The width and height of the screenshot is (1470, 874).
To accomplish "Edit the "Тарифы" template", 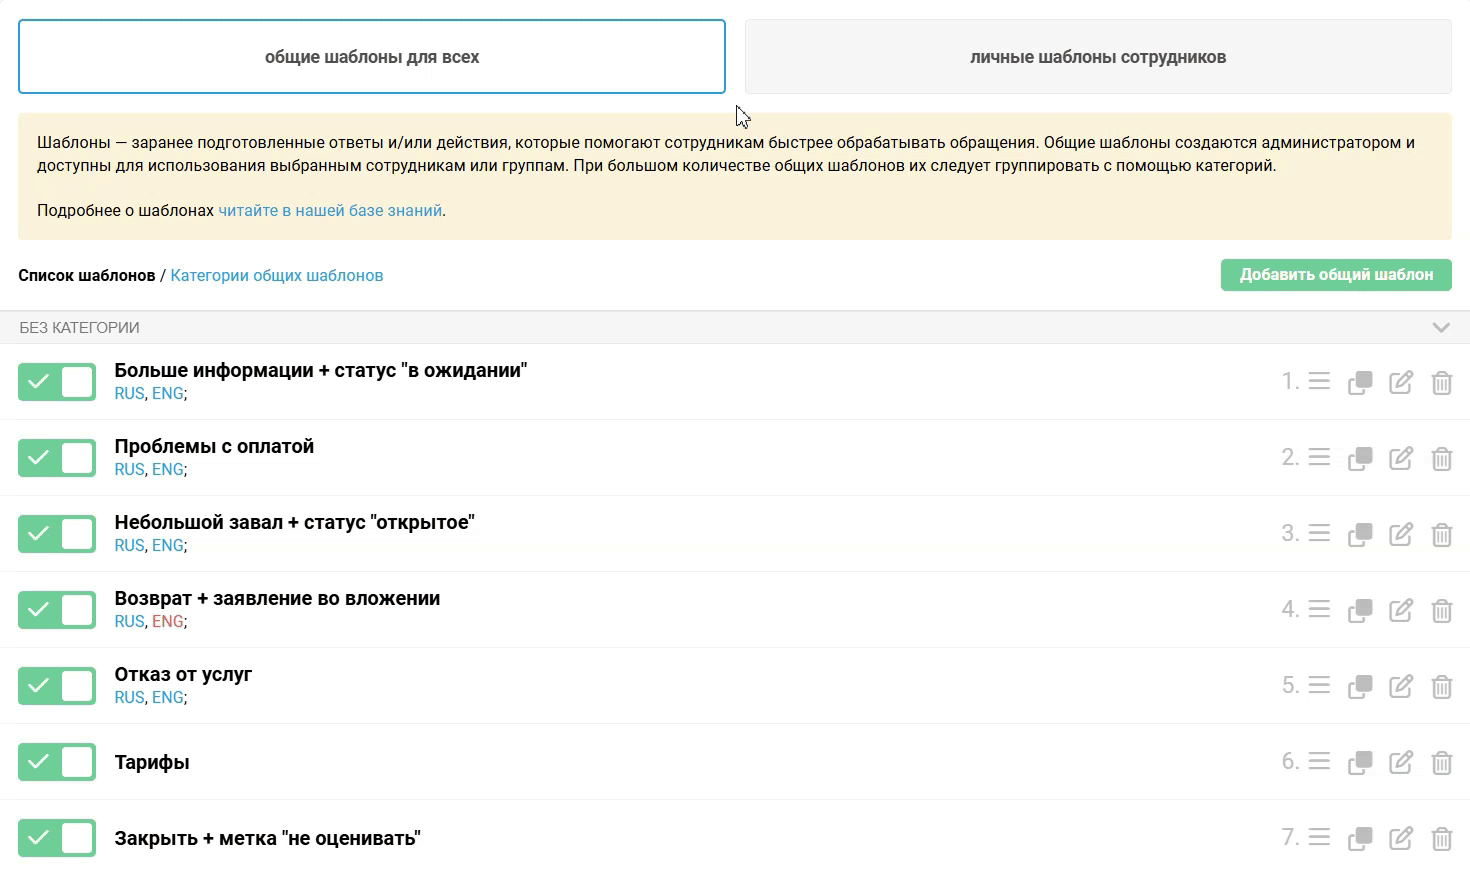I will coord(1401,762).
